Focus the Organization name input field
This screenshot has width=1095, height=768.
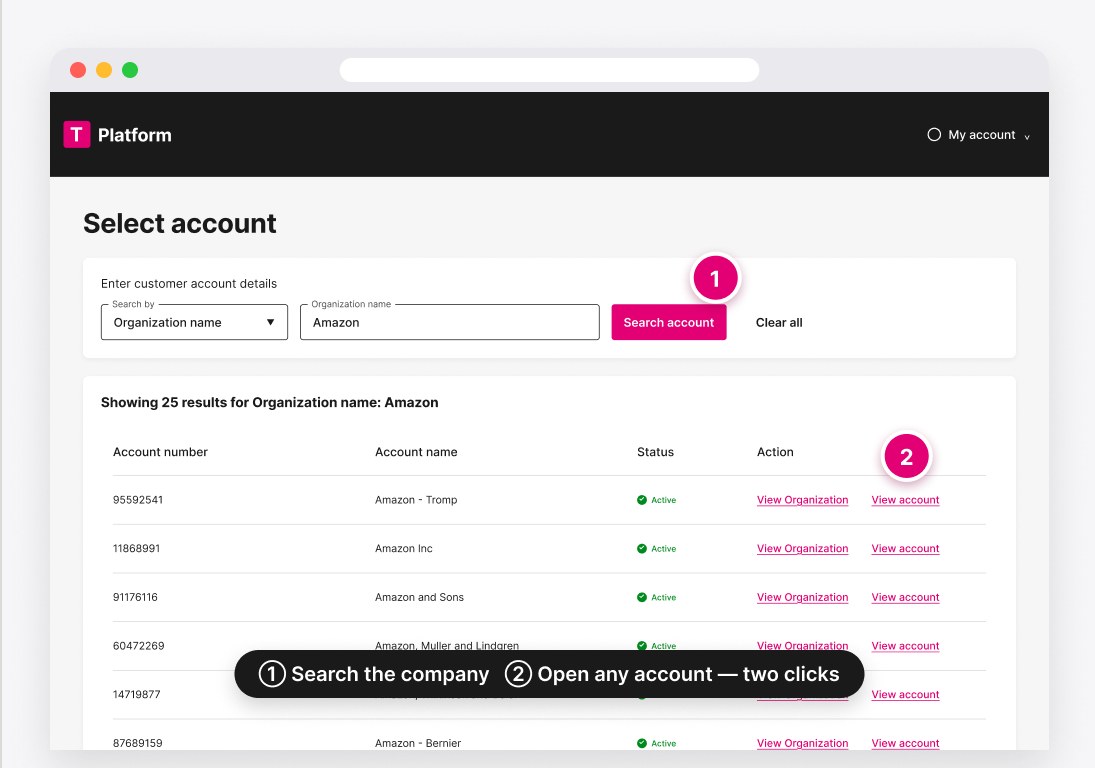coord(450,322)
